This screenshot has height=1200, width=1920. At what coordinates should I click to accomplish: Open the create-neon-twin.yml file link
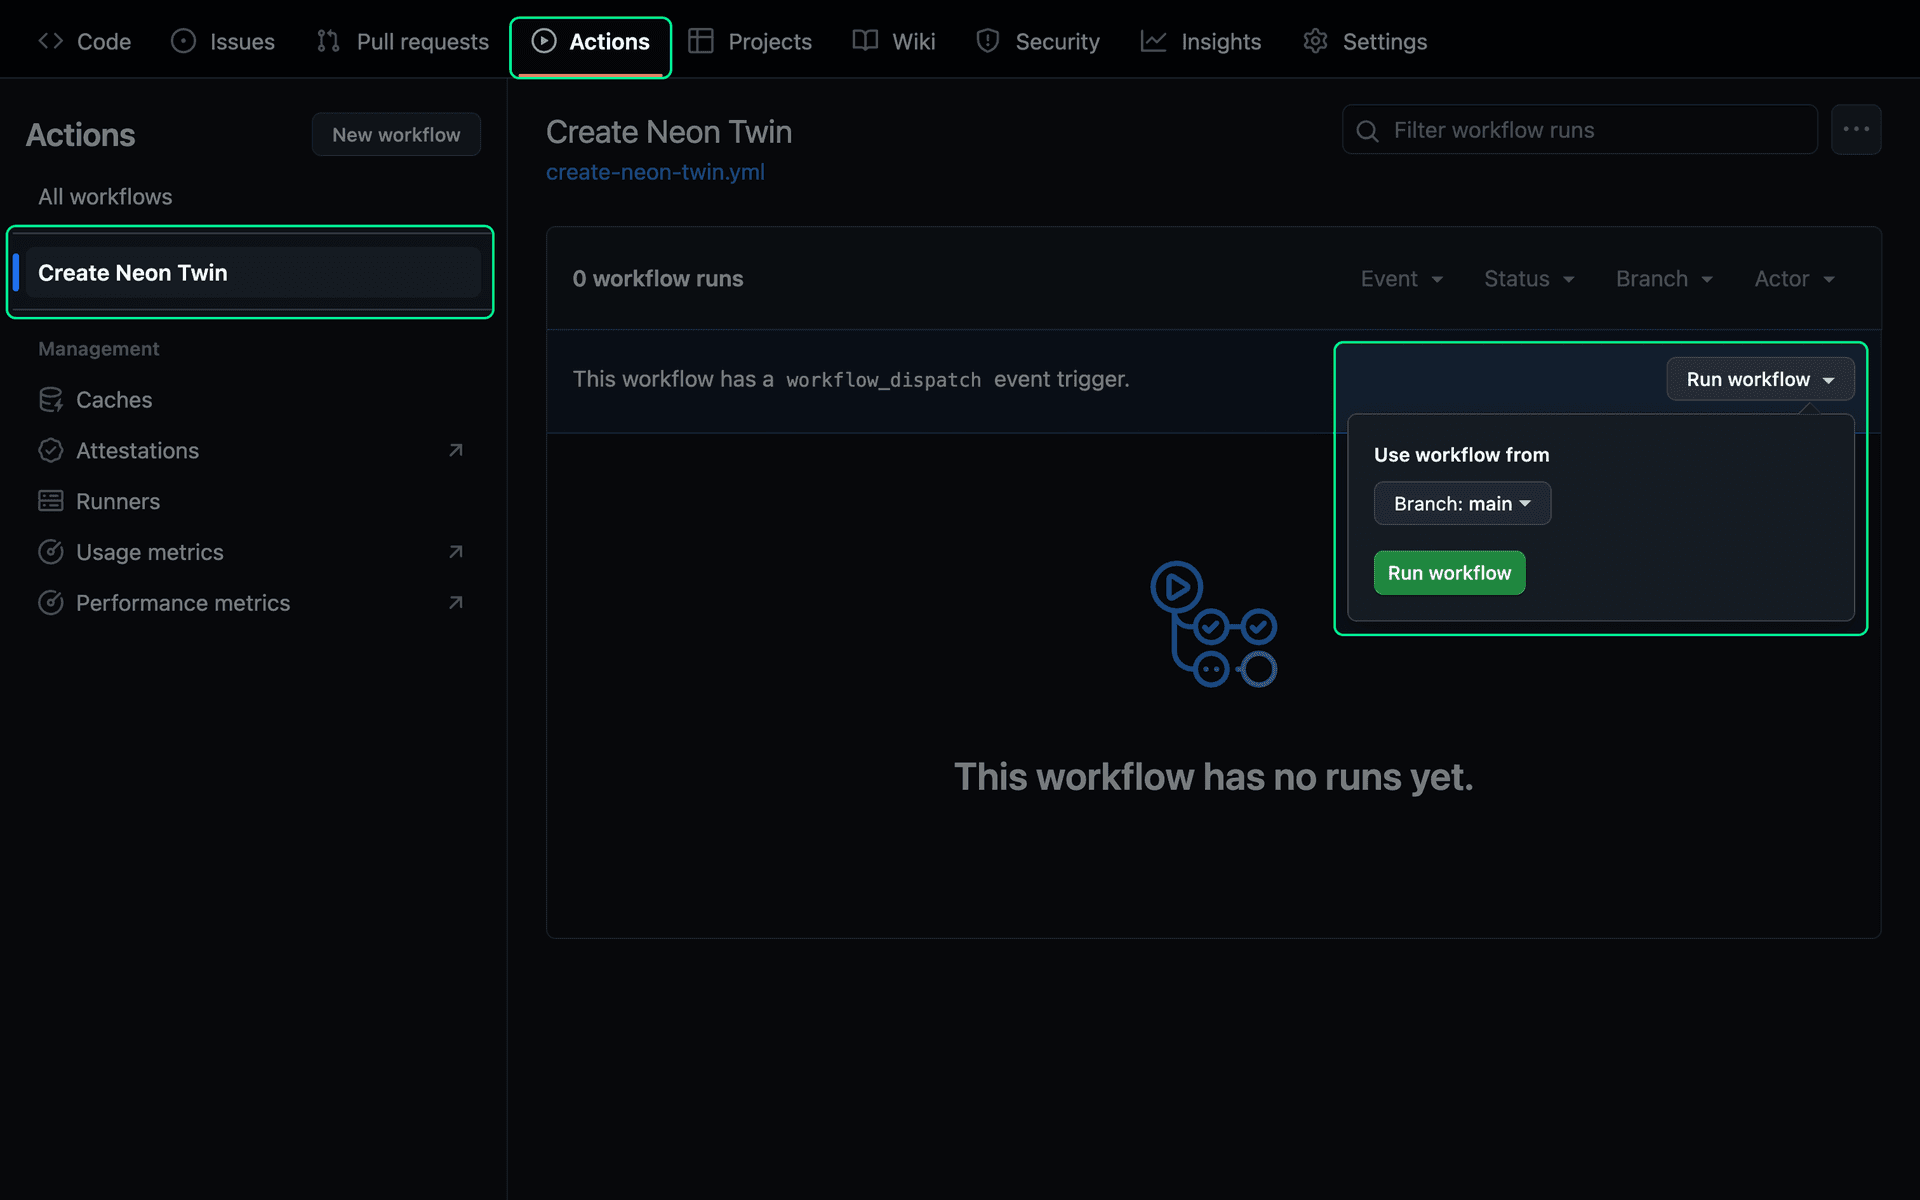tap(655, 172)
